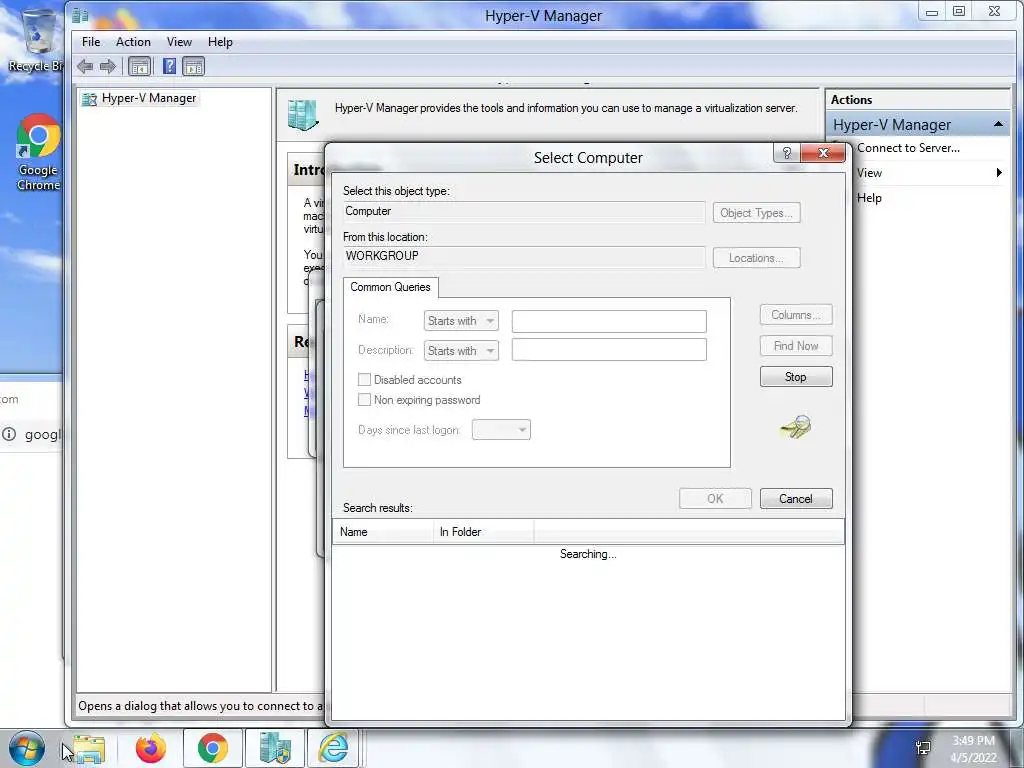Toggle the console tree pane toolbar icon
The height and width of the screenshot is (768, 1024).
[x=139, y=66]
